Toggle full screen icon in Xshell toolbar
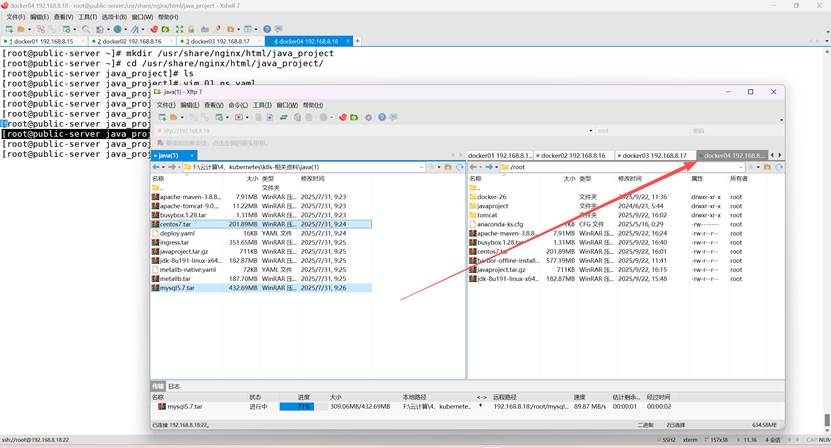Screen dimensions: 831x448 click(x=180, y=29)
